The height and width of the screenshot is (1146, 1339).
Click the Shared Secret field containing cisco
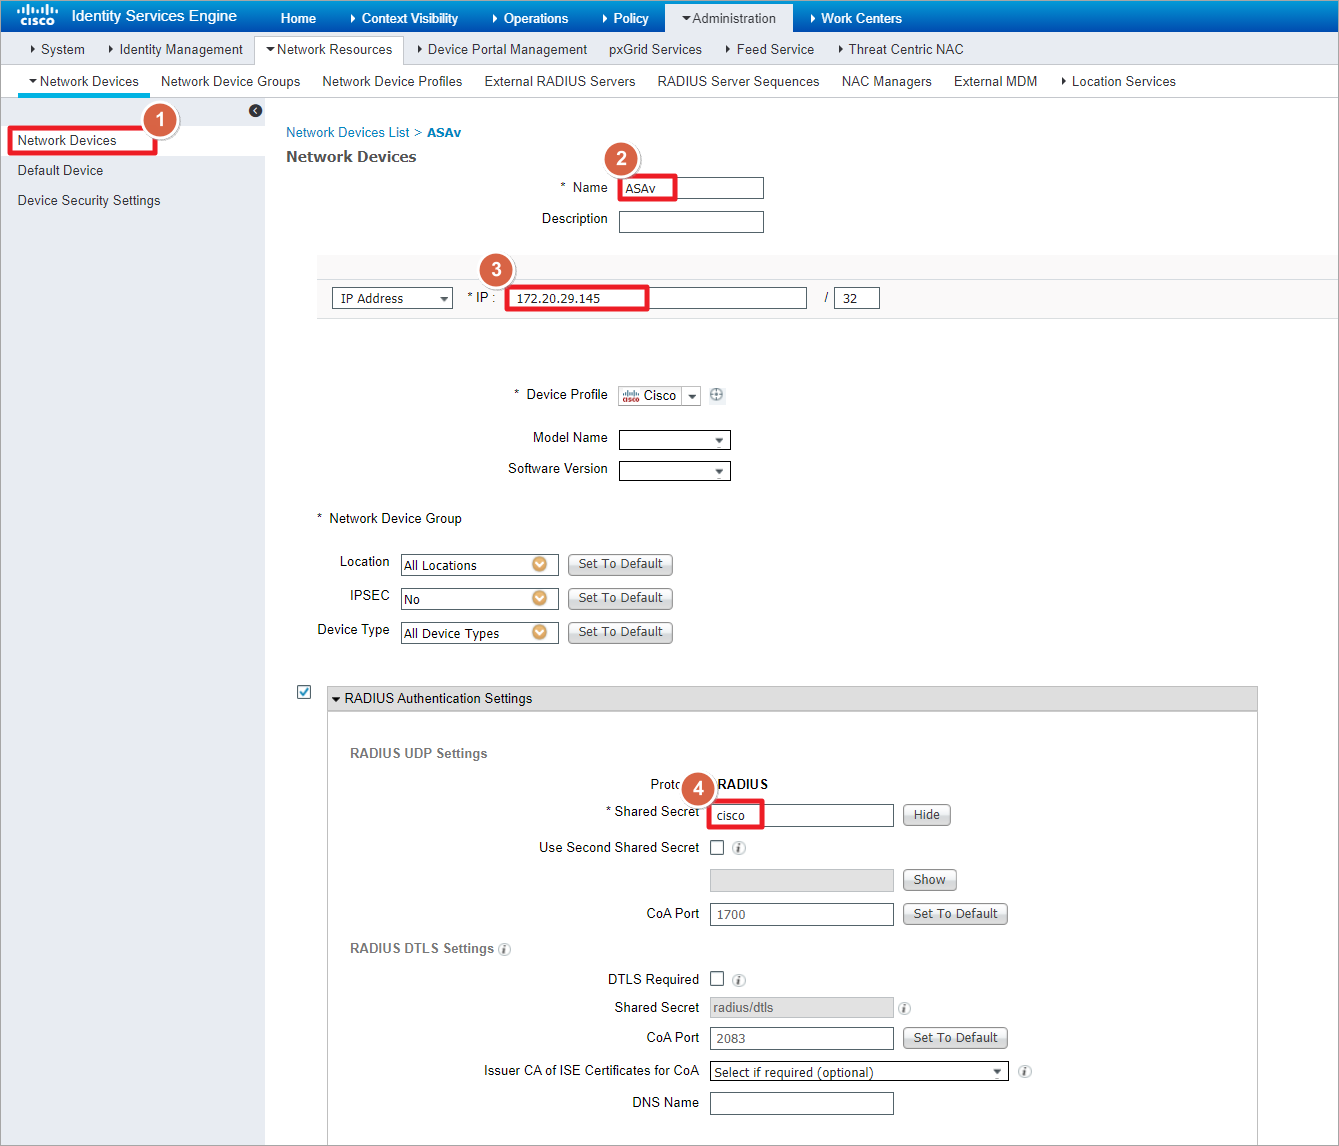(x=801, y=815)
